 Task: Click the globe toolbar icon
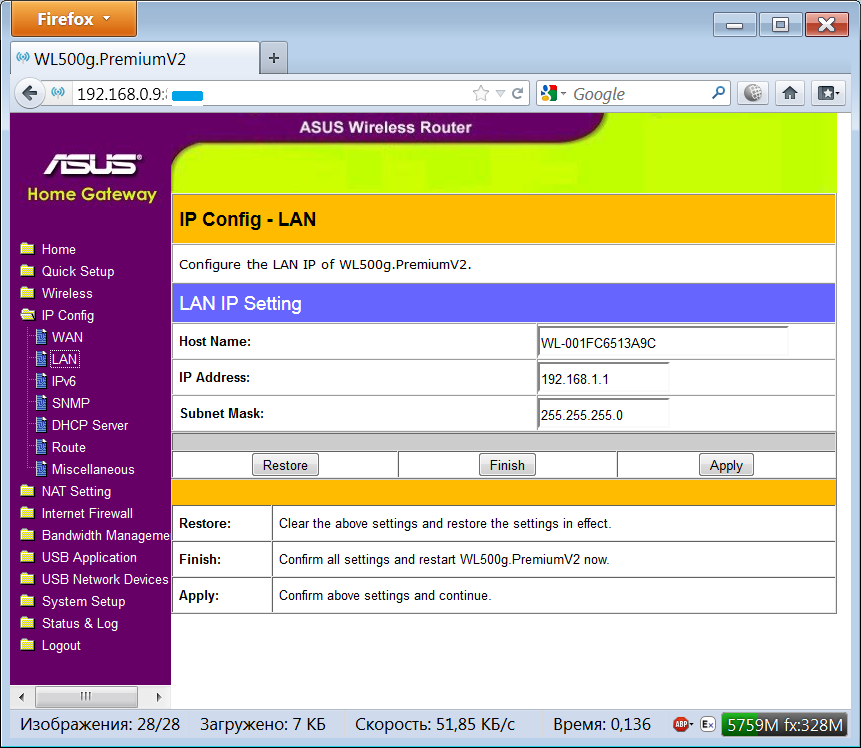click(x=753, y=93)
